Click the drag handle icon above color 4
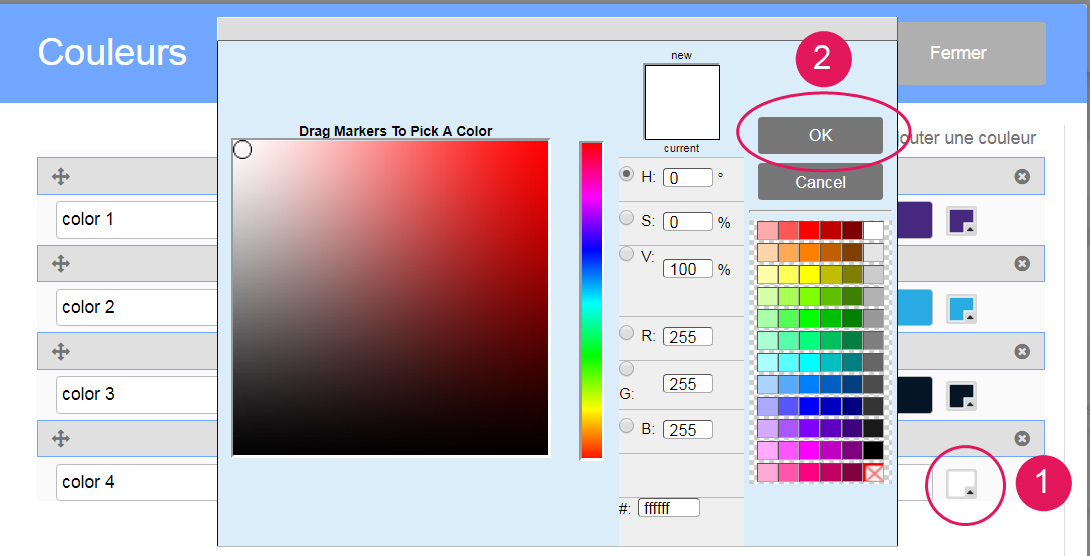 [x=61, y=439]
